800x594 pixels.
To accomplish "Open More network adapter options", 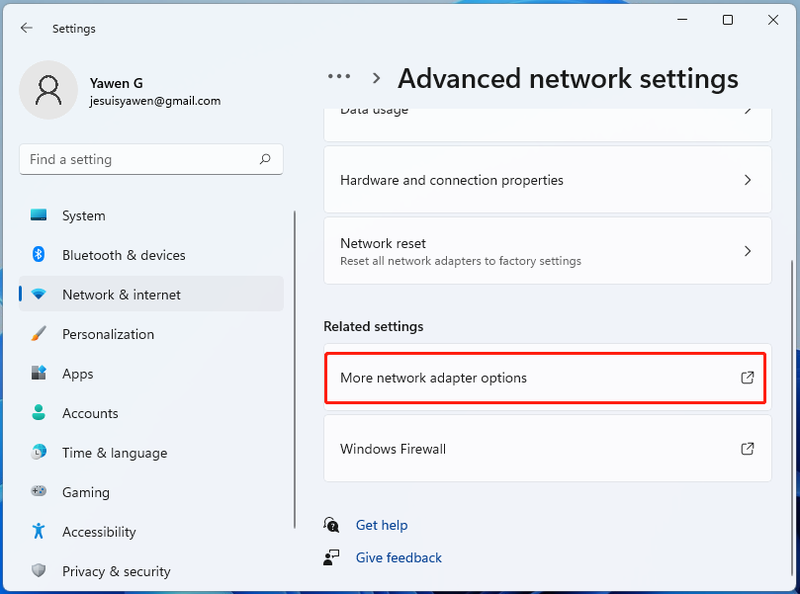I will click(547, 378).
